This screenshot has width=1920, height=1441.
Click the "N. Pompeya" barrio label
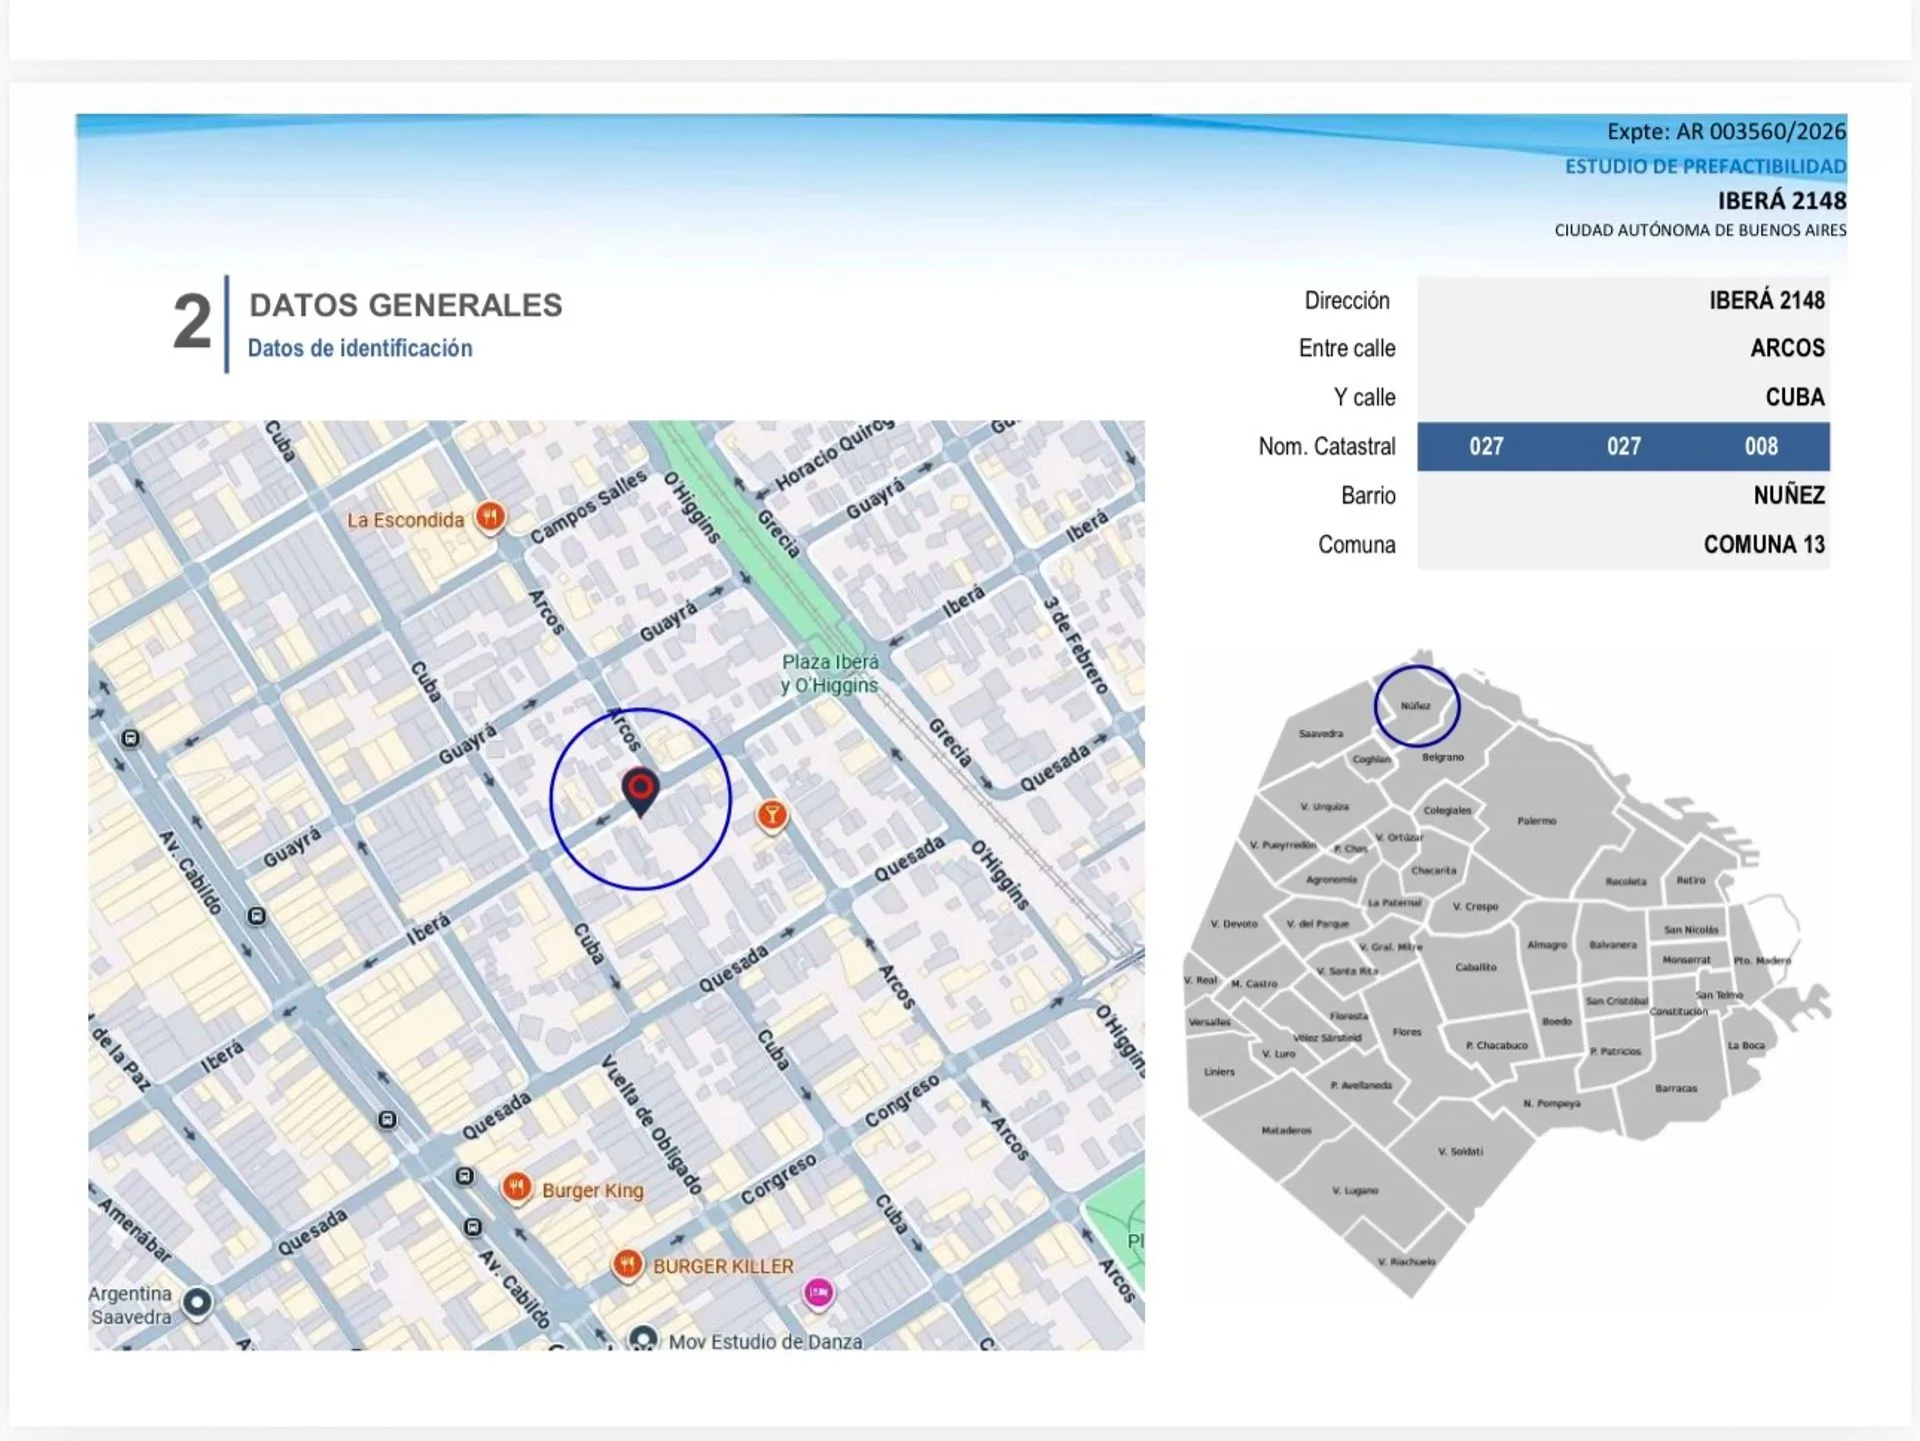click(1551, 1103)
